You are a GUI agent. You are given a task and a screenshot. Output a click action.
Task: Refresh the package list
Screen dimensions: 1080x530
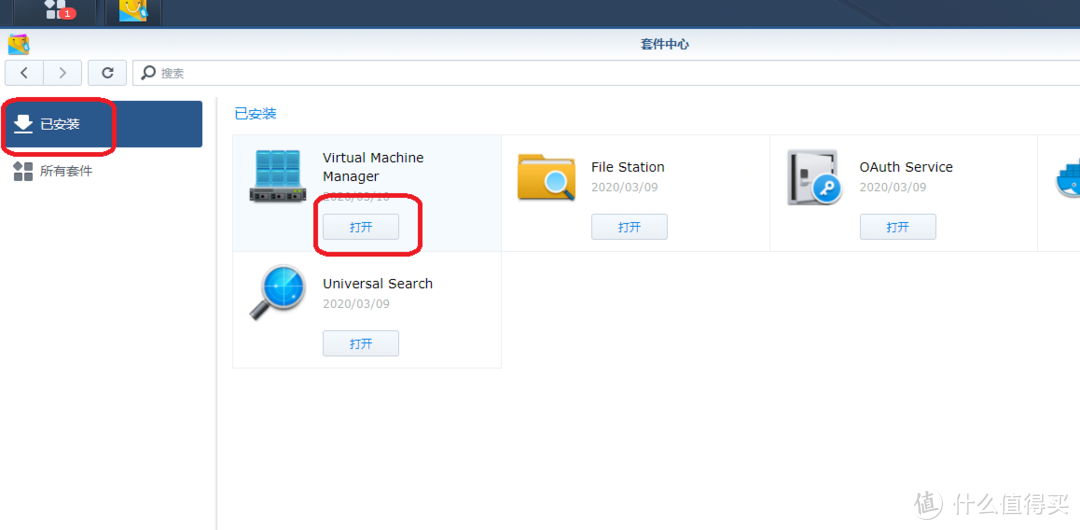(x=107, y=72)
